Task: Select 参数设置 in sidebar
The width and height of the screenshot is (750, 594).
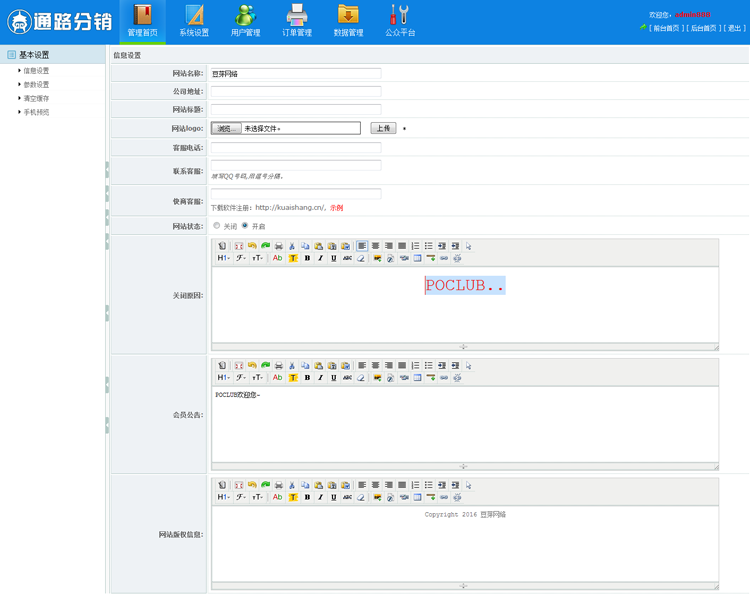Action: pos(36,85)
